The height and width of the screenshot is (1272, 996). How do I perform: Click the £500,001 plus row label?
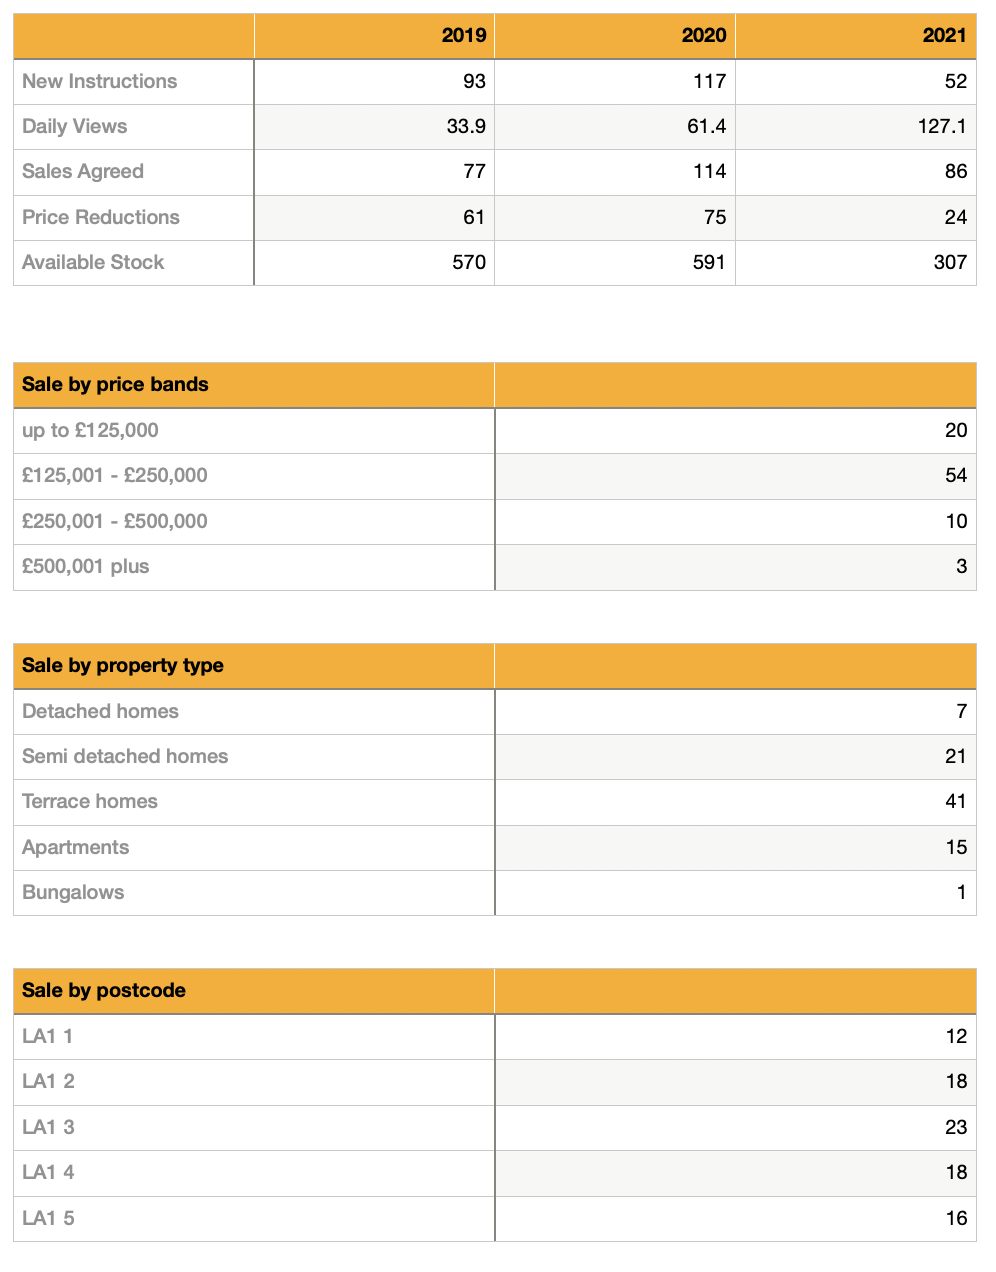click(86, 567)
